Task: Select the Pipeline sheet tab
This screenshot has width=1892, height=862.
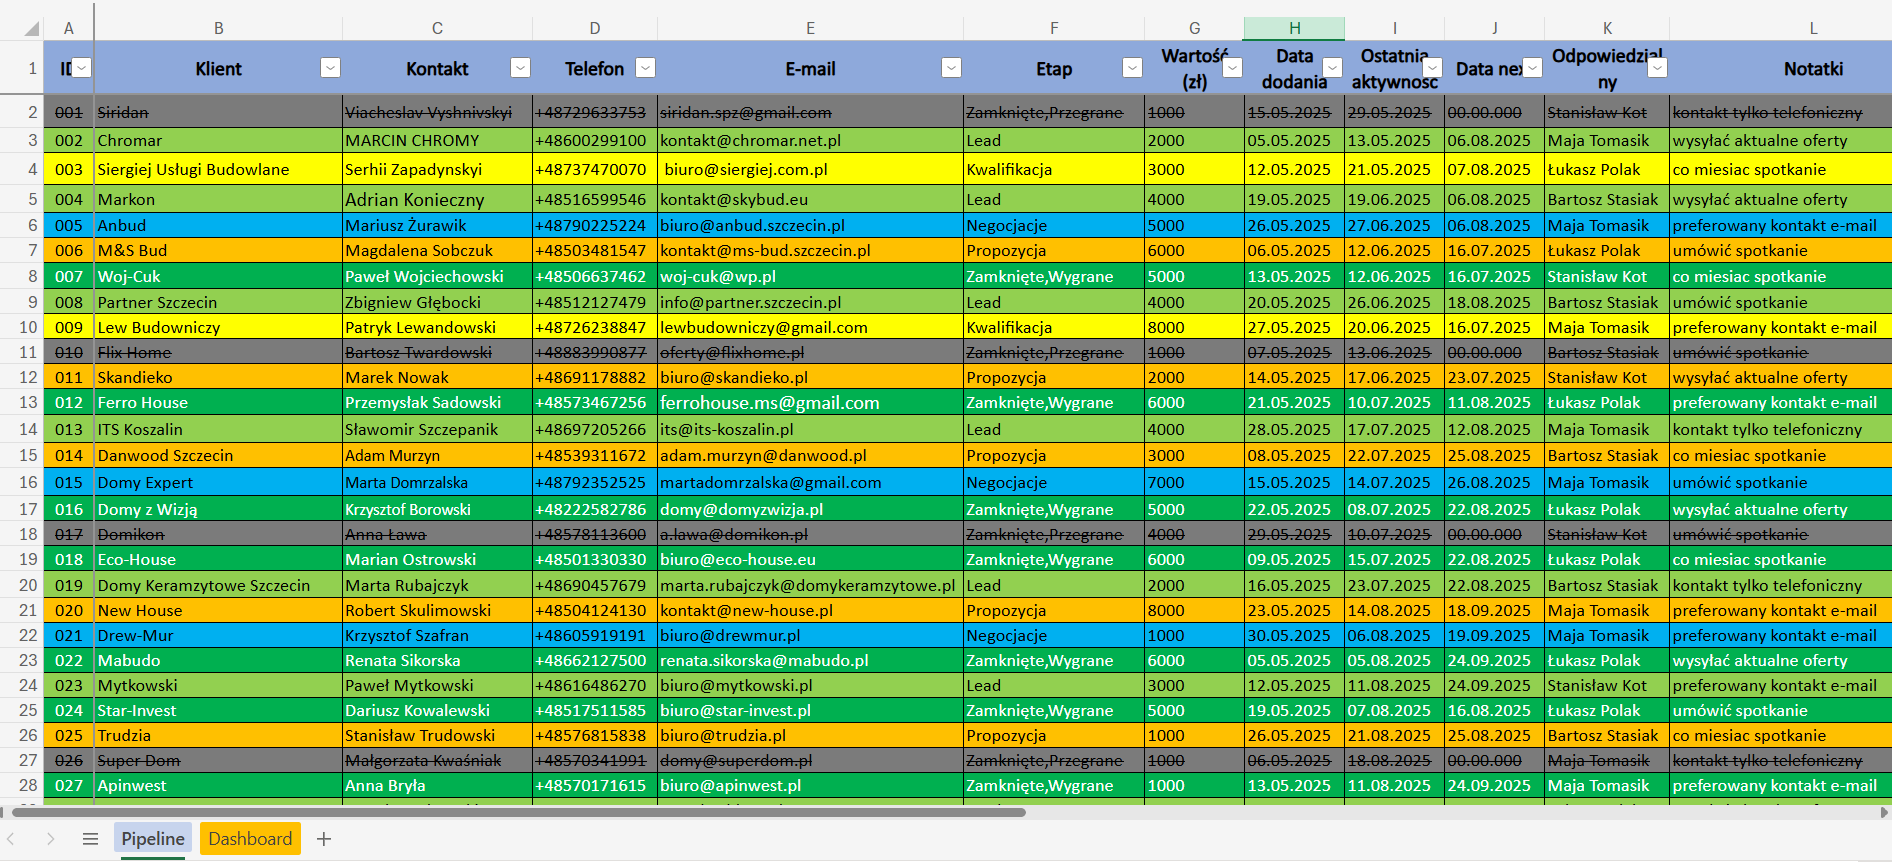Action: tap(153, 839)
